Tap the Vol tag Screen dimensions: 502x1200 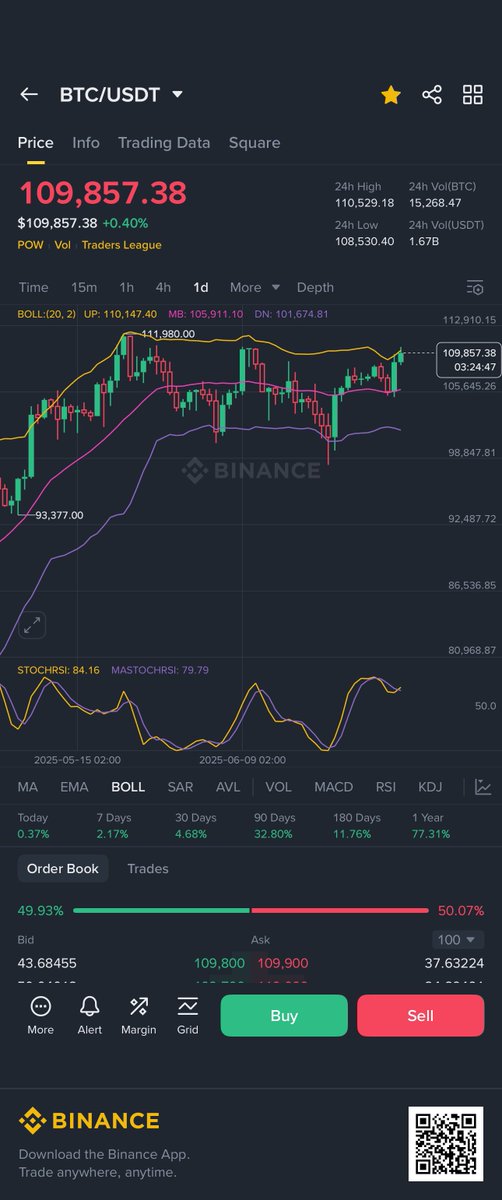click(x=62, y=245)
